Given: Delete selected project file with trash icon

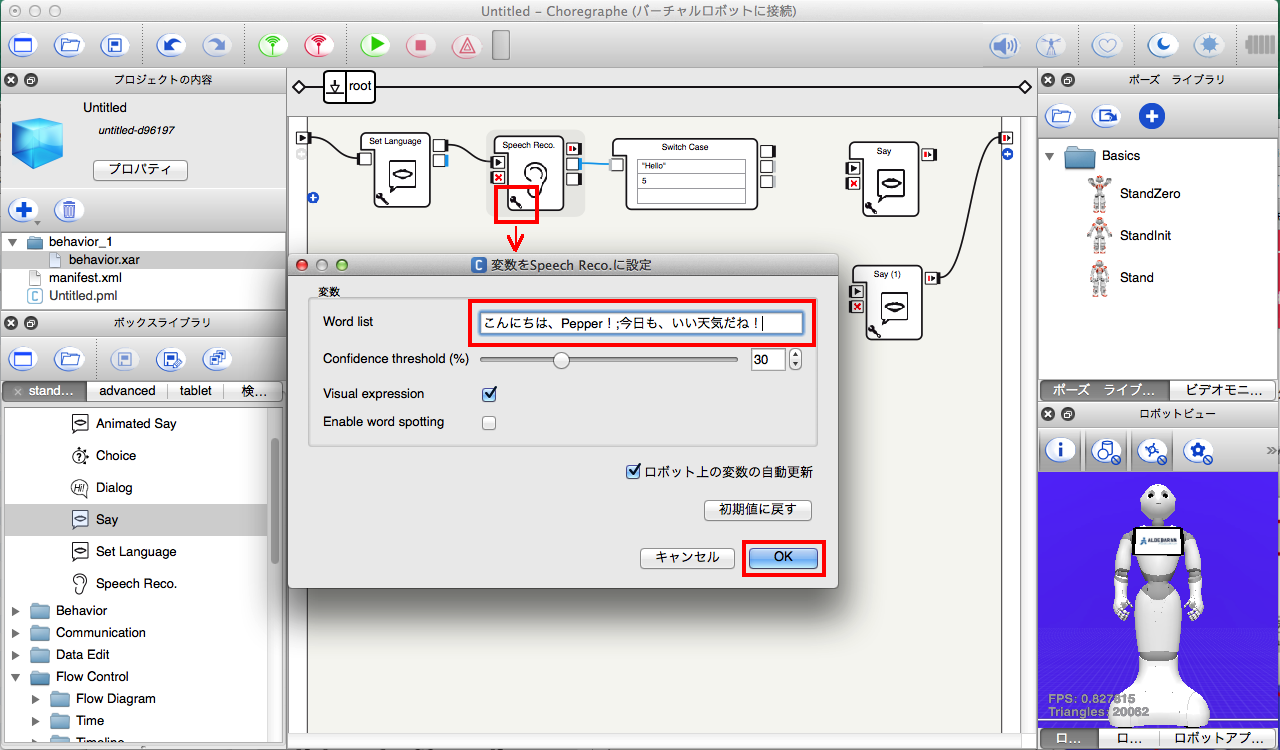Looking at the screenshot, I should coord(69,210).
